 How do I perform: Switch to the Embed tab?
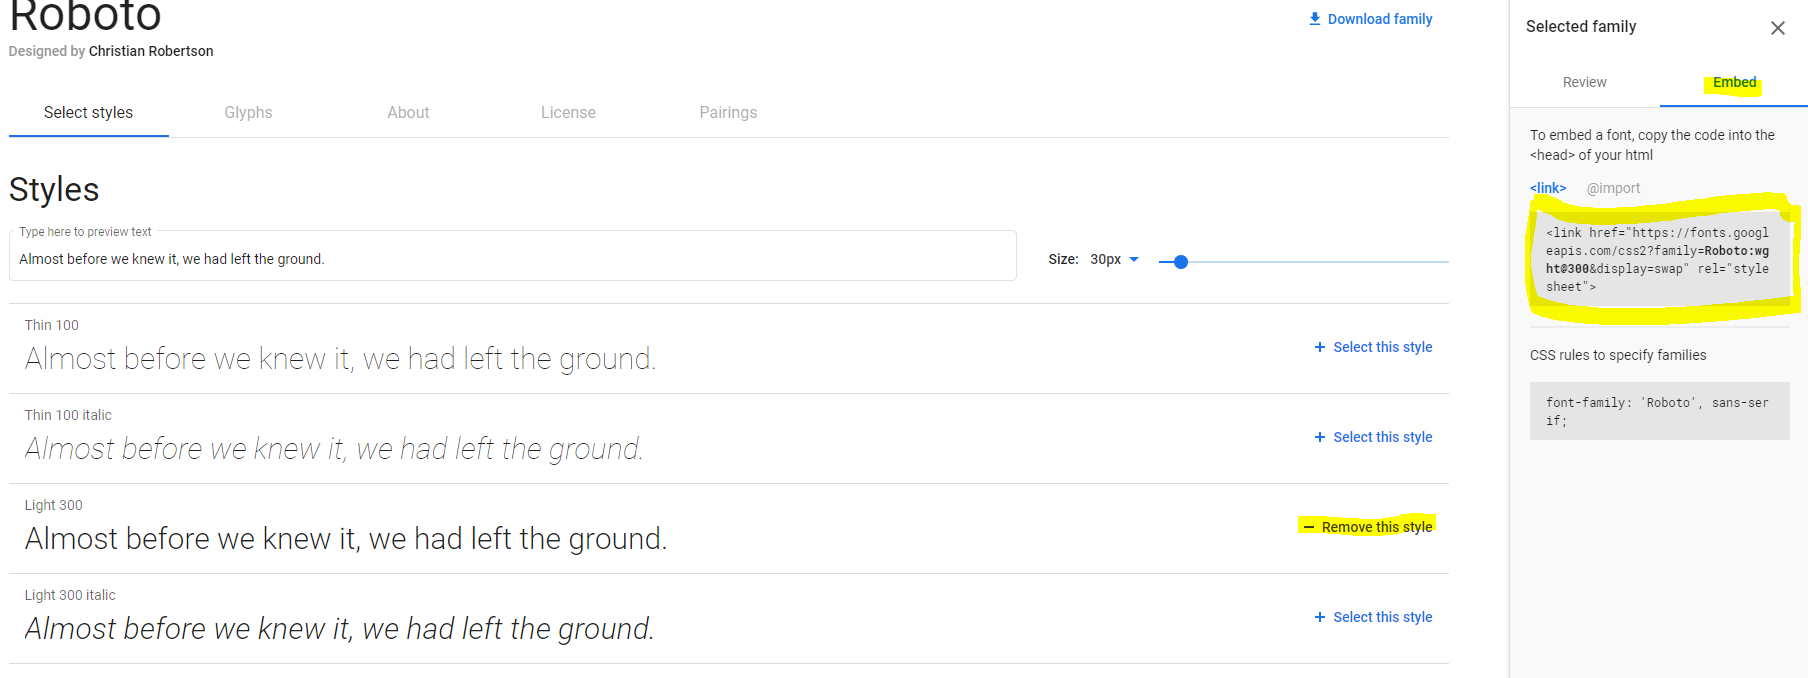tap(1734, 82)
